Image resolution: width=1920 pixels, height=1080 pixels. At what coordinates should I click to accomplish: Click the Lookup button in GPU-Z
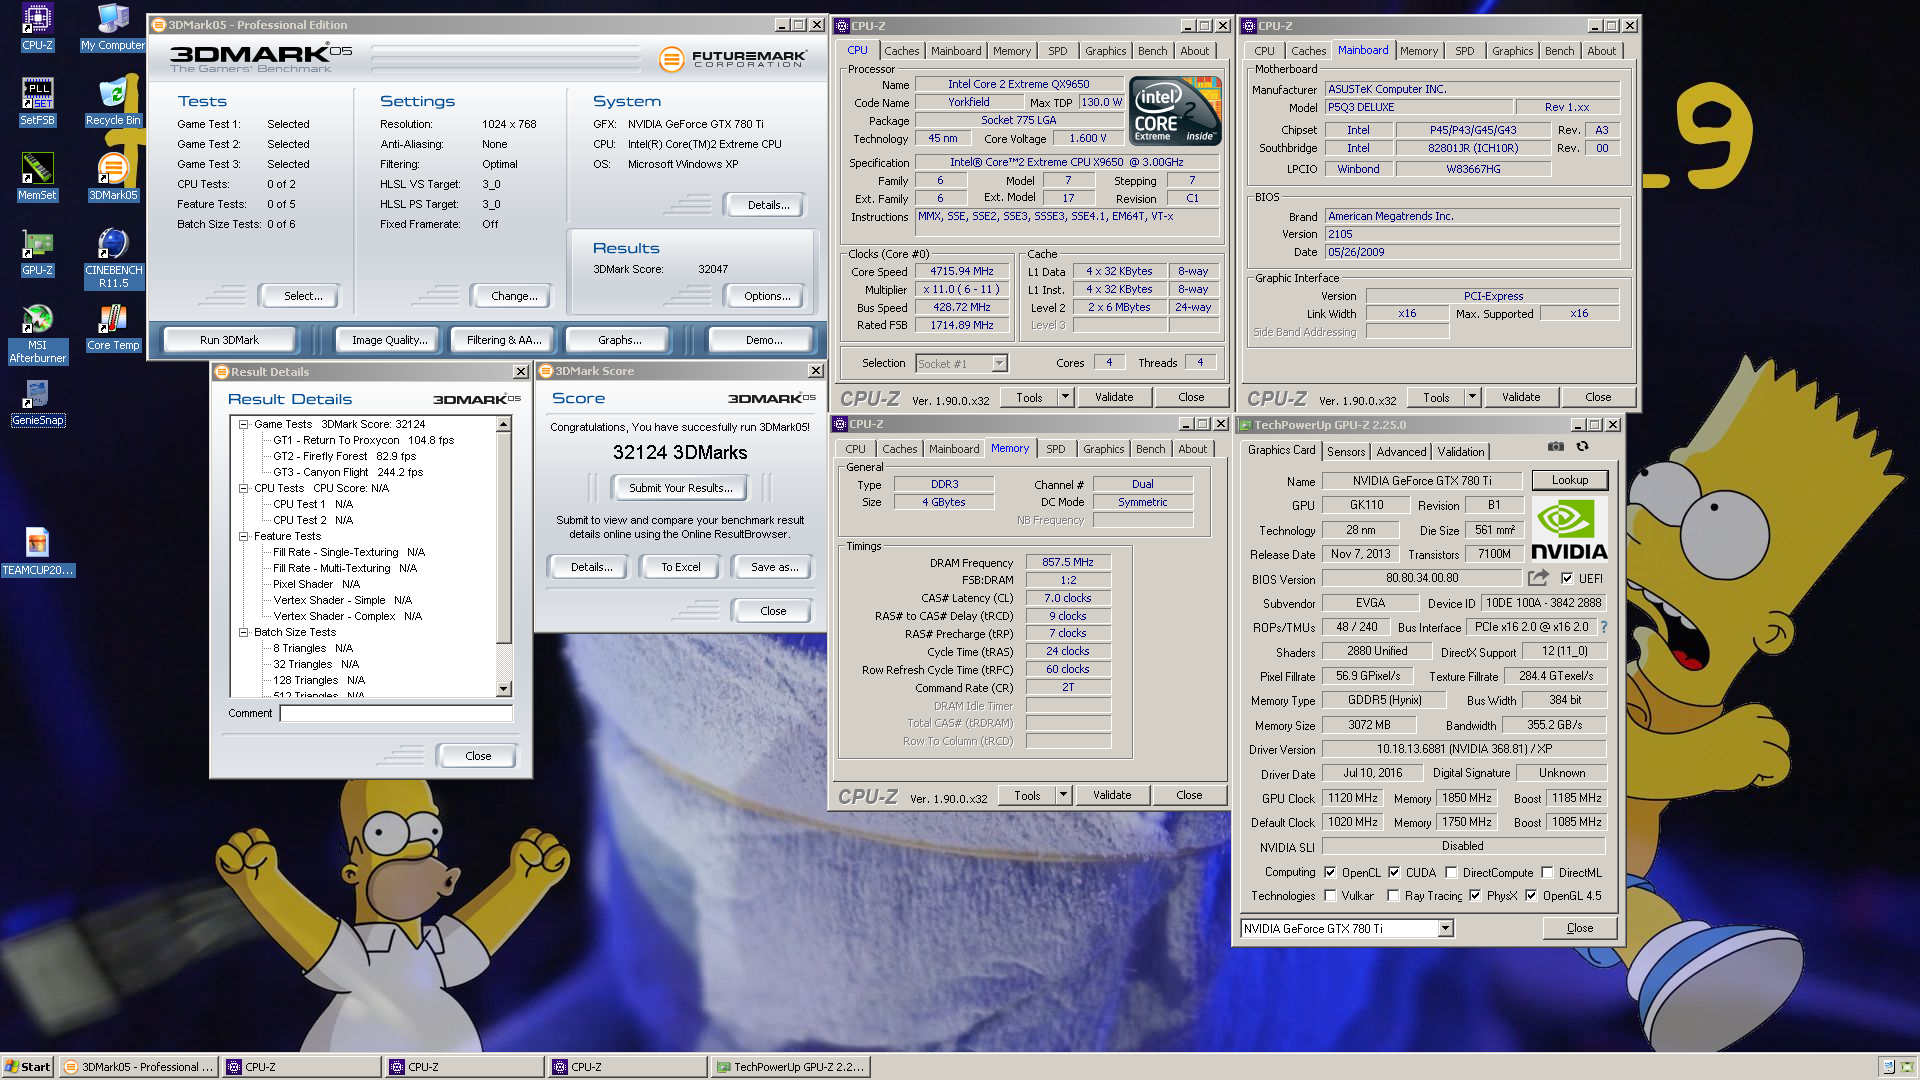1569,480
